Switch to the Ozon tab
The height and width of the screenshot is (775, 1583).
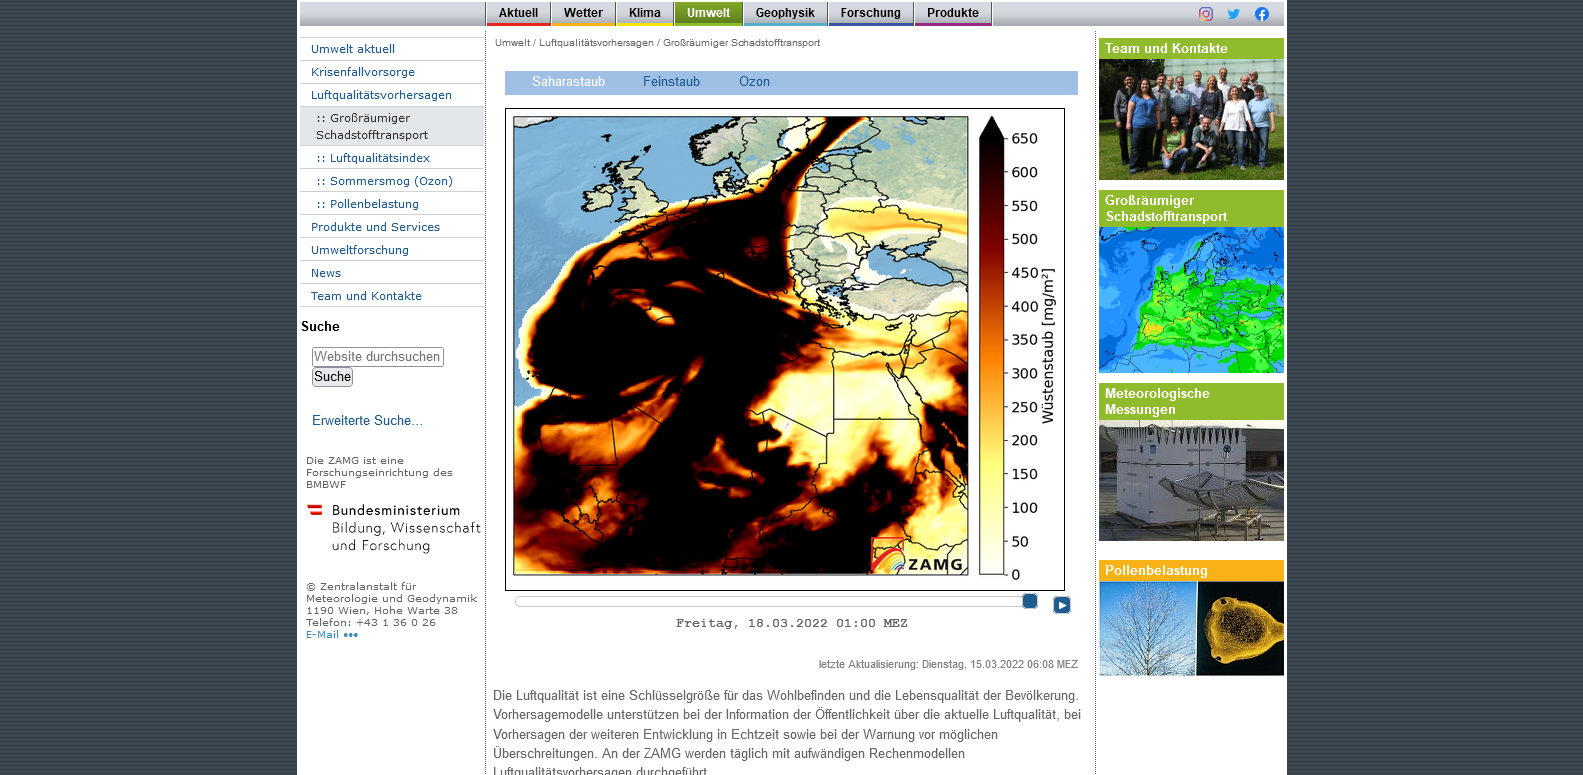click(x=754, y=82)
